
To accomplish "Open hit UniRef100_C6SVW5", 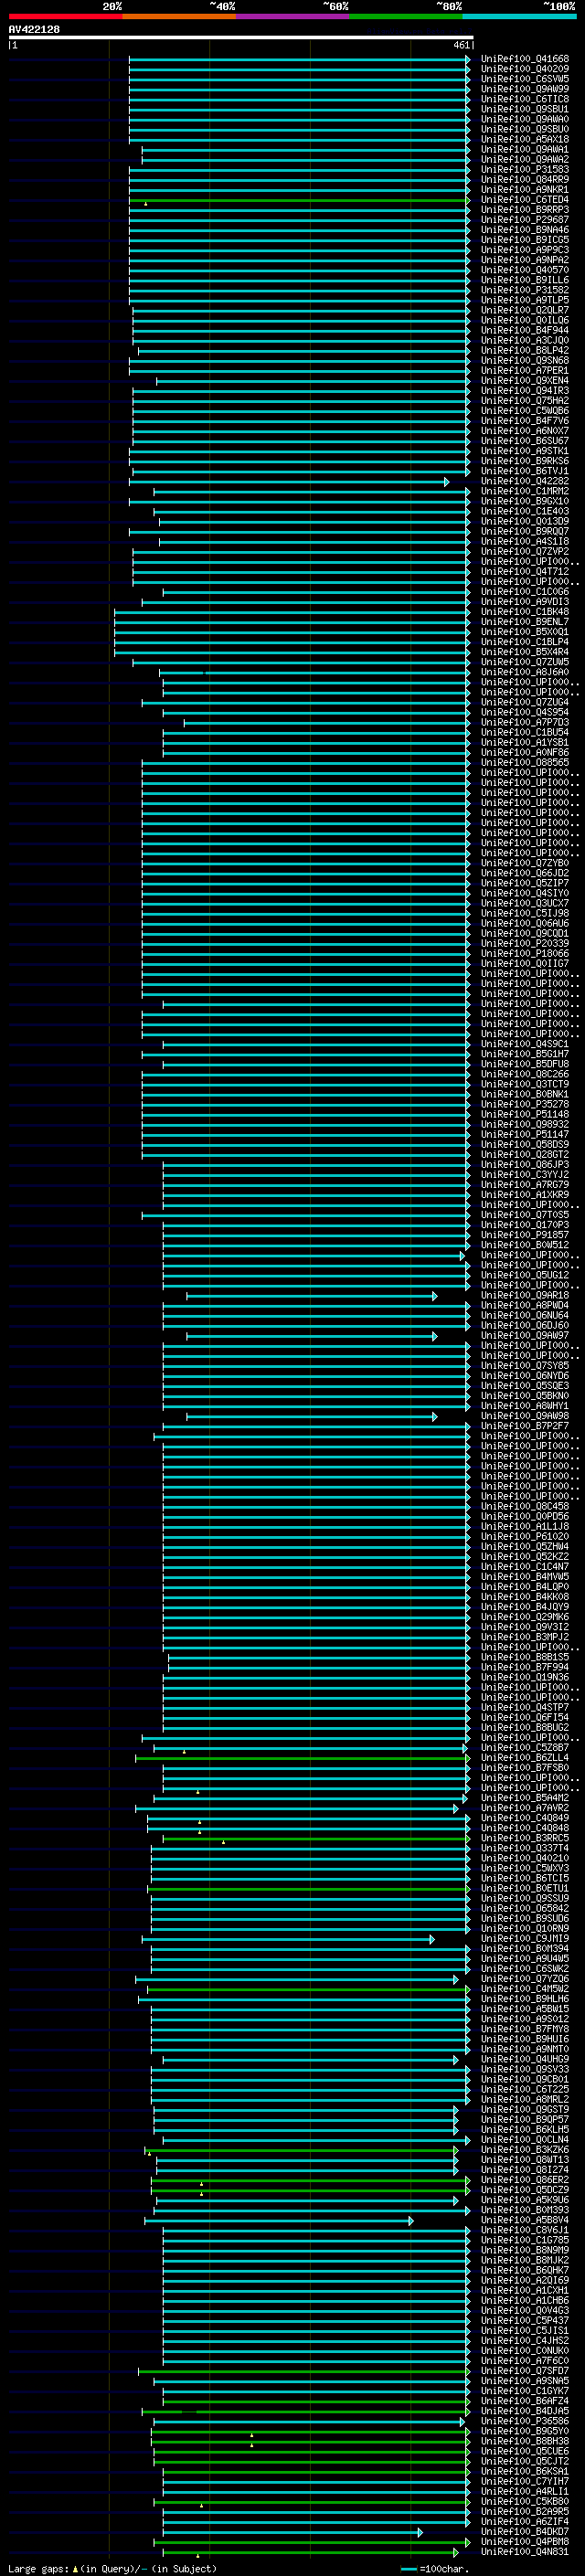I will click(525, 79).
